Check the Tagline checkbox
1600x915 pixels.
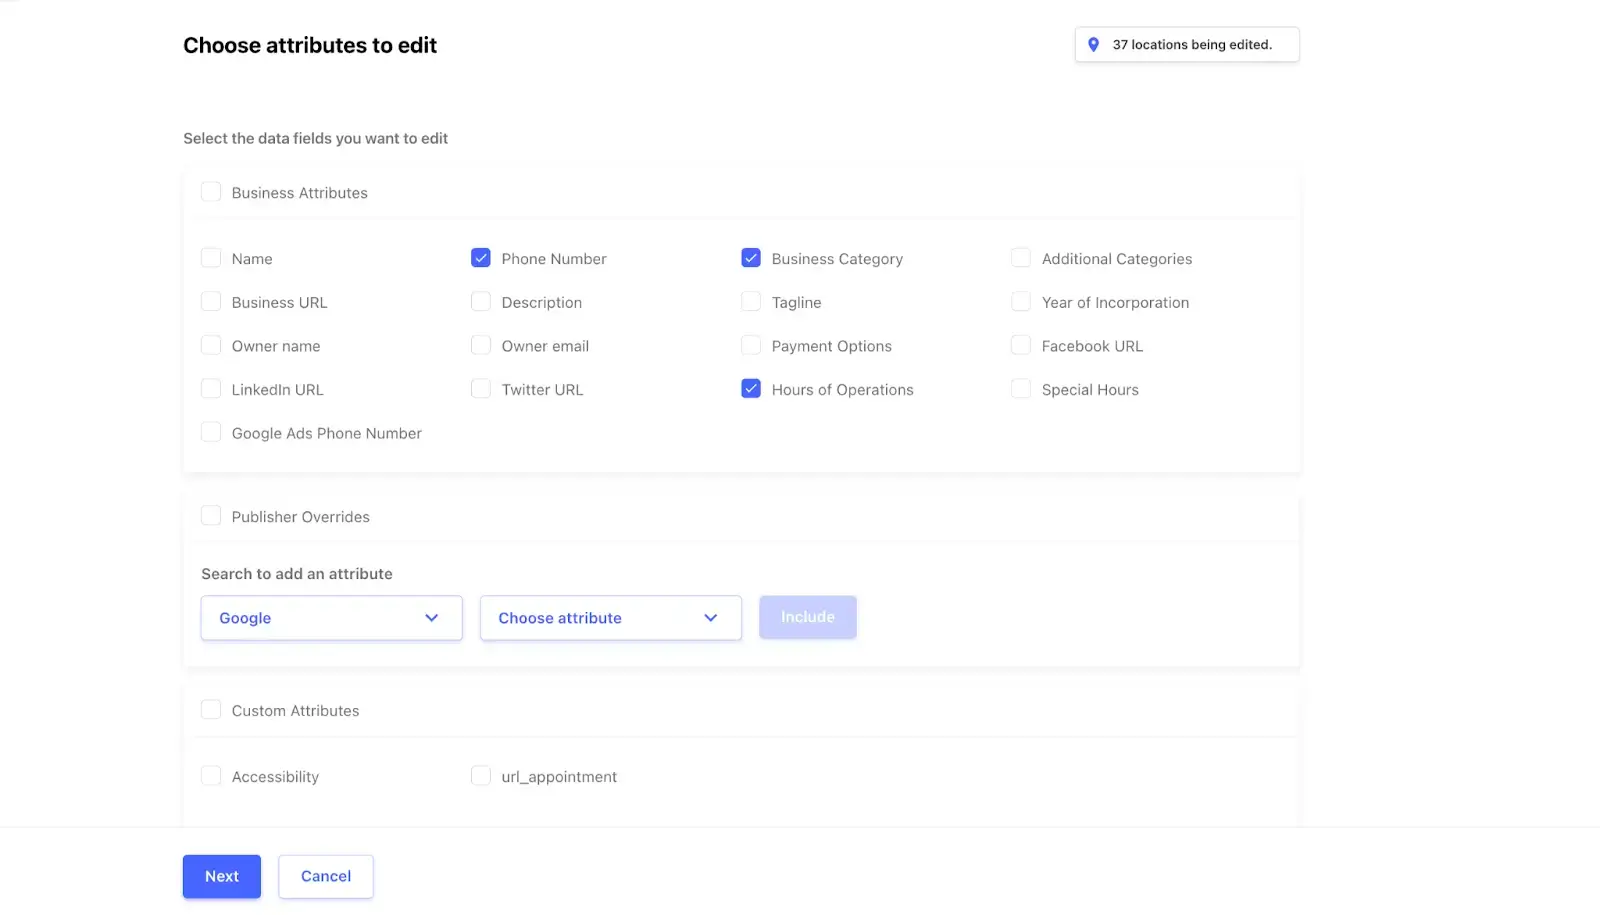tap(751, 302)
